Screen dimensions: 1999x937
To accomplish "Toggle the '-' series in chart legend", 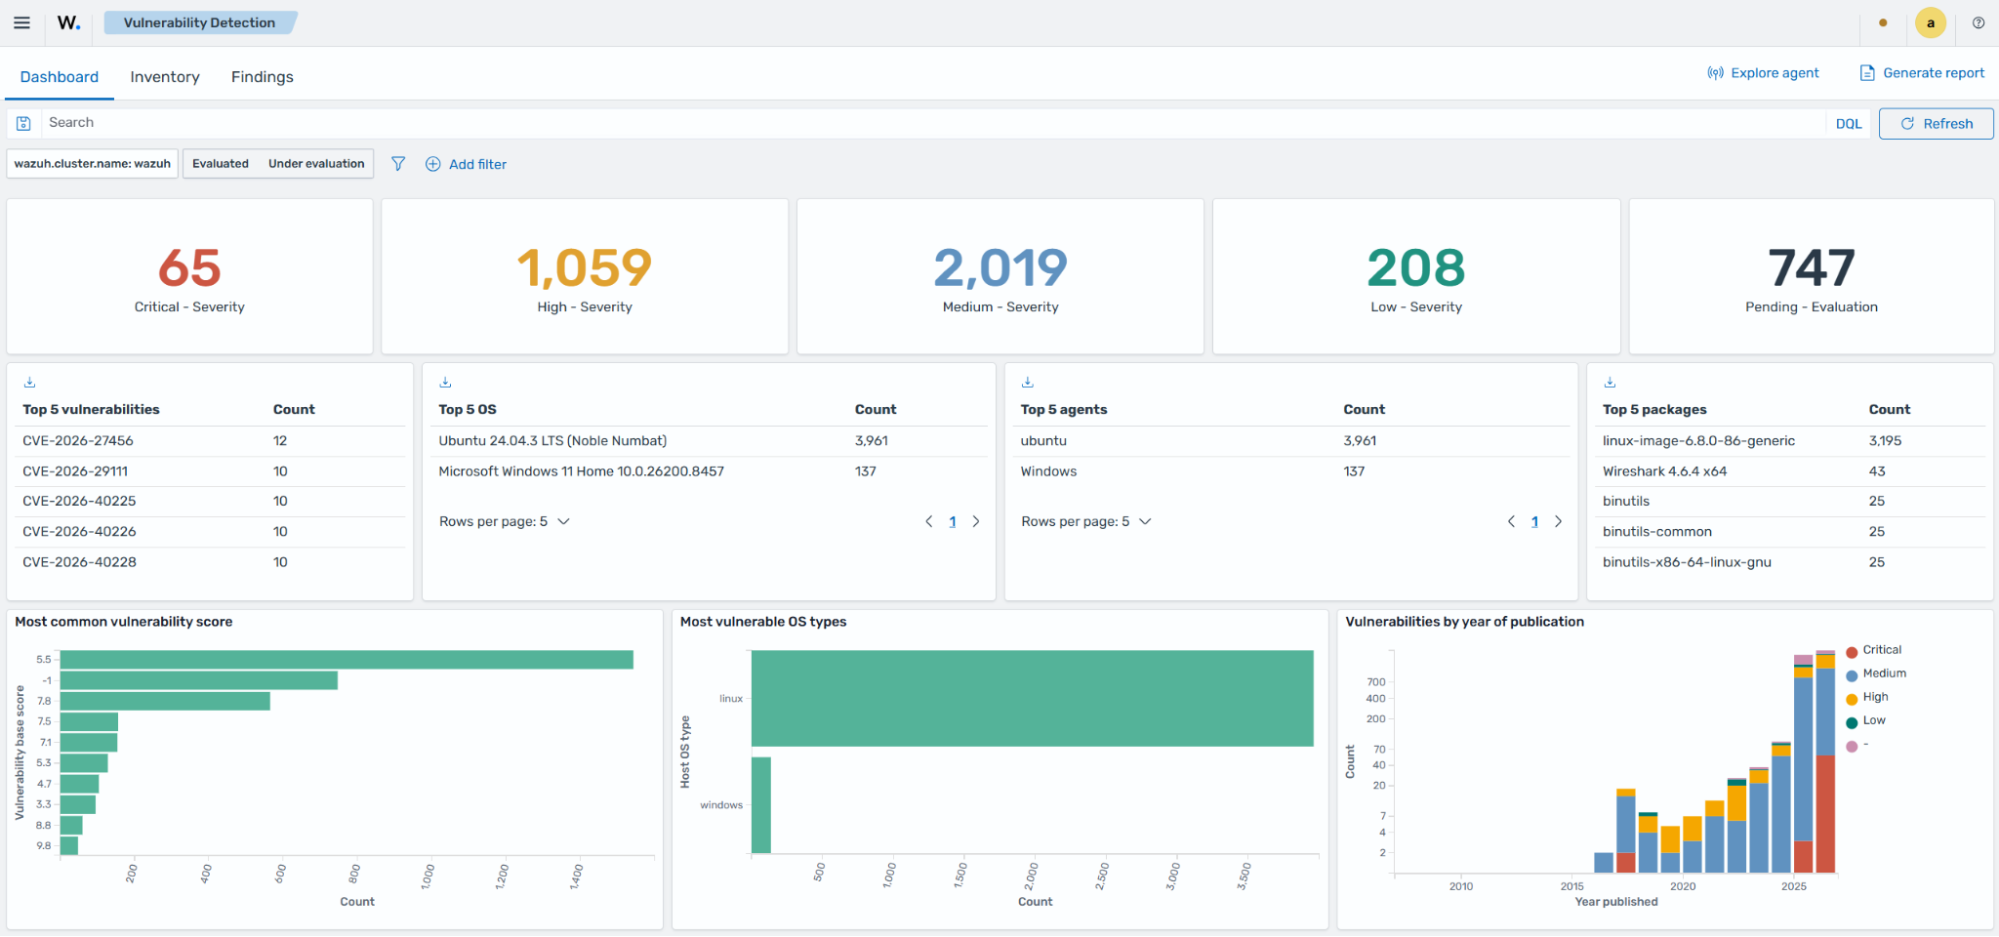I will pyautogui.click(x=1857, y=745).
